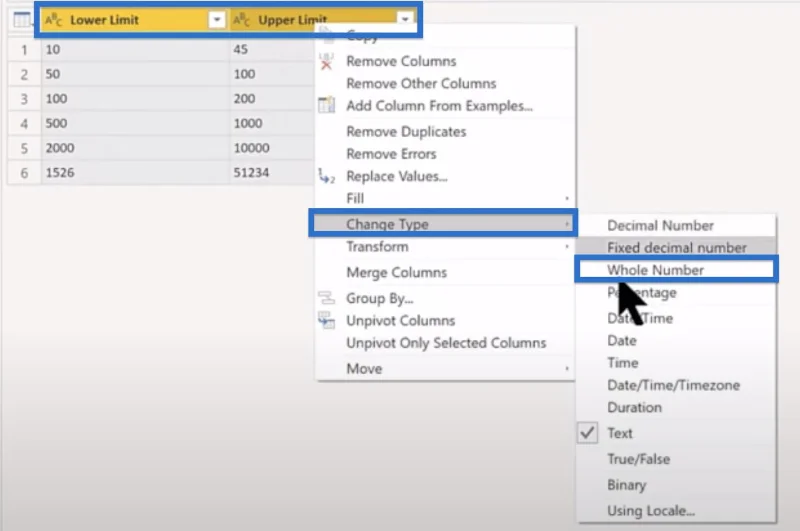Select row number 4
Viewport: 800px width, 531px height.
[x=24, y=123]
